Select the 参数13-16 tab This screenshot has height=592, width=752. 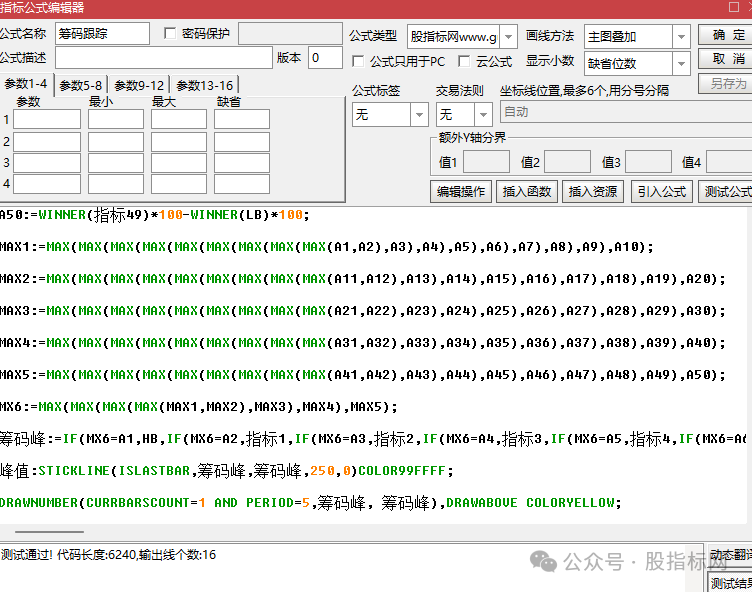click(x=205, y=85)
